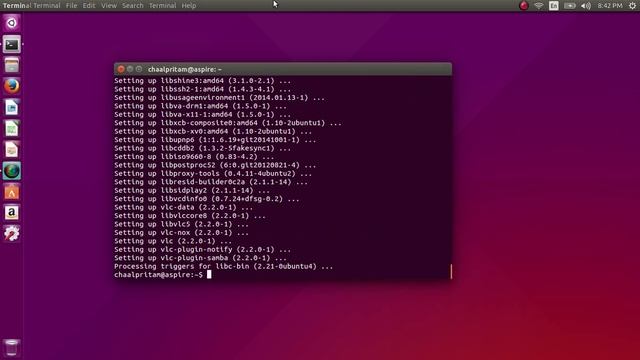This screenshot has width=640, height=360.
Task: Click the 'Setting up libshine3:amd64' line
Action: tap(202, 81)
